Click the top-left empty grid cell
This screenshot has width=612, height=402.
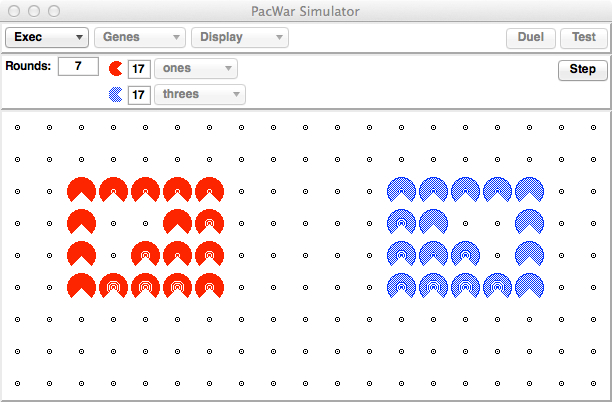[17, 127]
